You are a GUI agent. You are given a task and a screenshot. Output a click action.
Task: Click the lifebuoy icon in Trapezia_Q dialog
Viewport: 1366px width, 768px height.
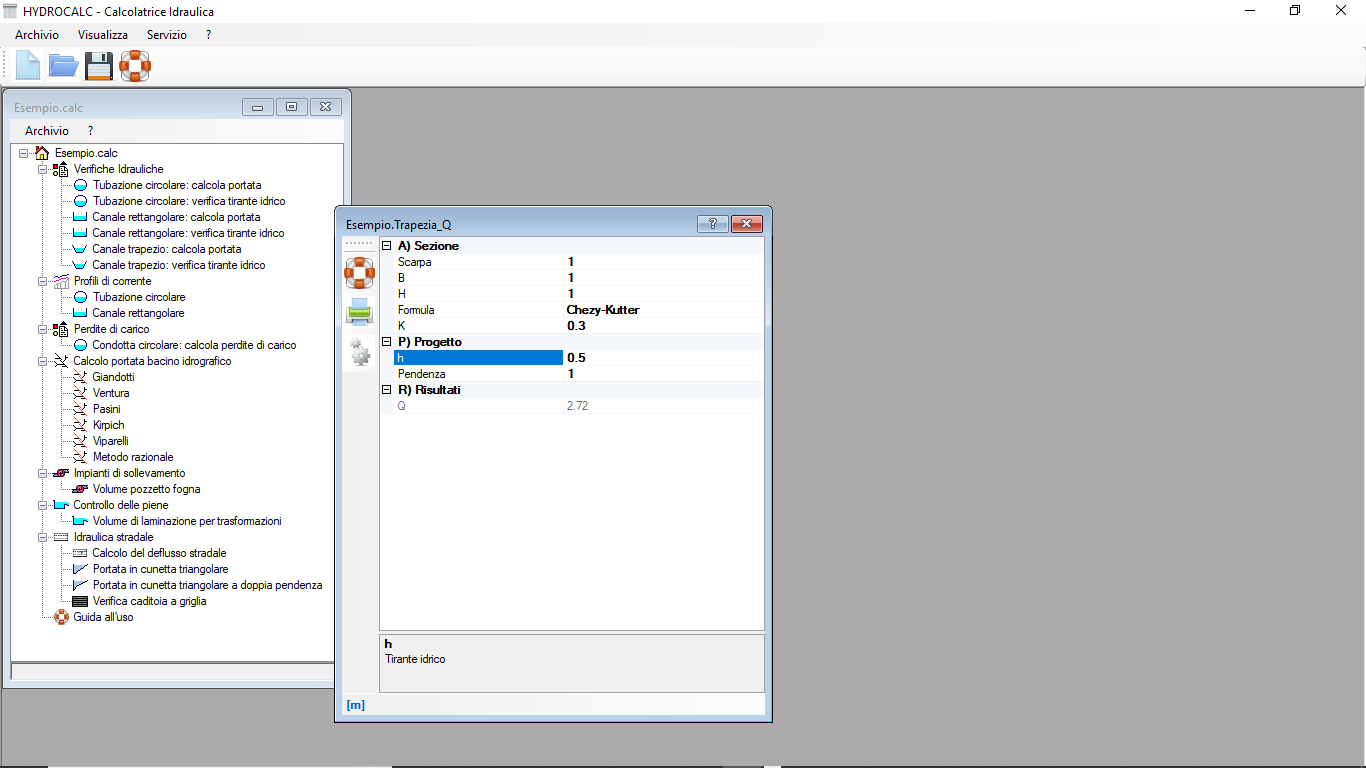point(359,272)
